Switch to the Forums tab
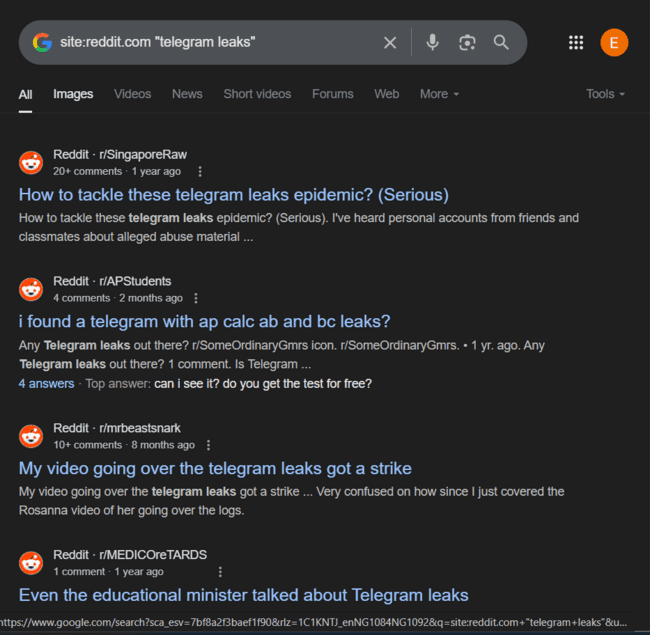The height and width of the screenshot is (635, 650). (x=332, y=94)
